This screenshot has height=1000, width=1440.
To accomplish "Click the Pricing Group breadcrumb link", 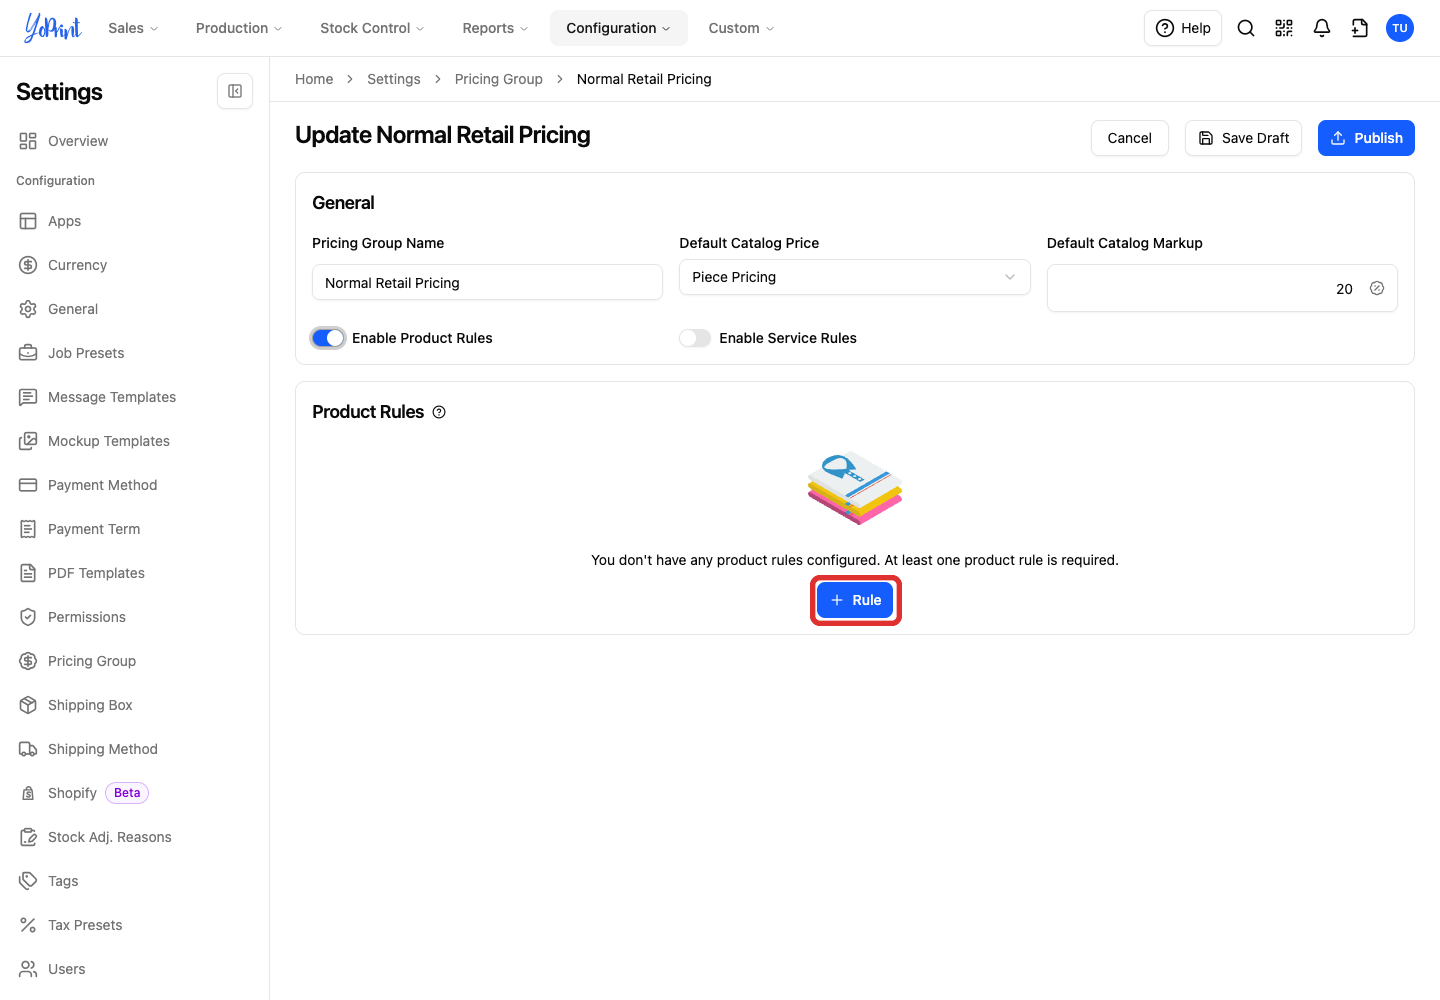I will click(x=498, y=79).
